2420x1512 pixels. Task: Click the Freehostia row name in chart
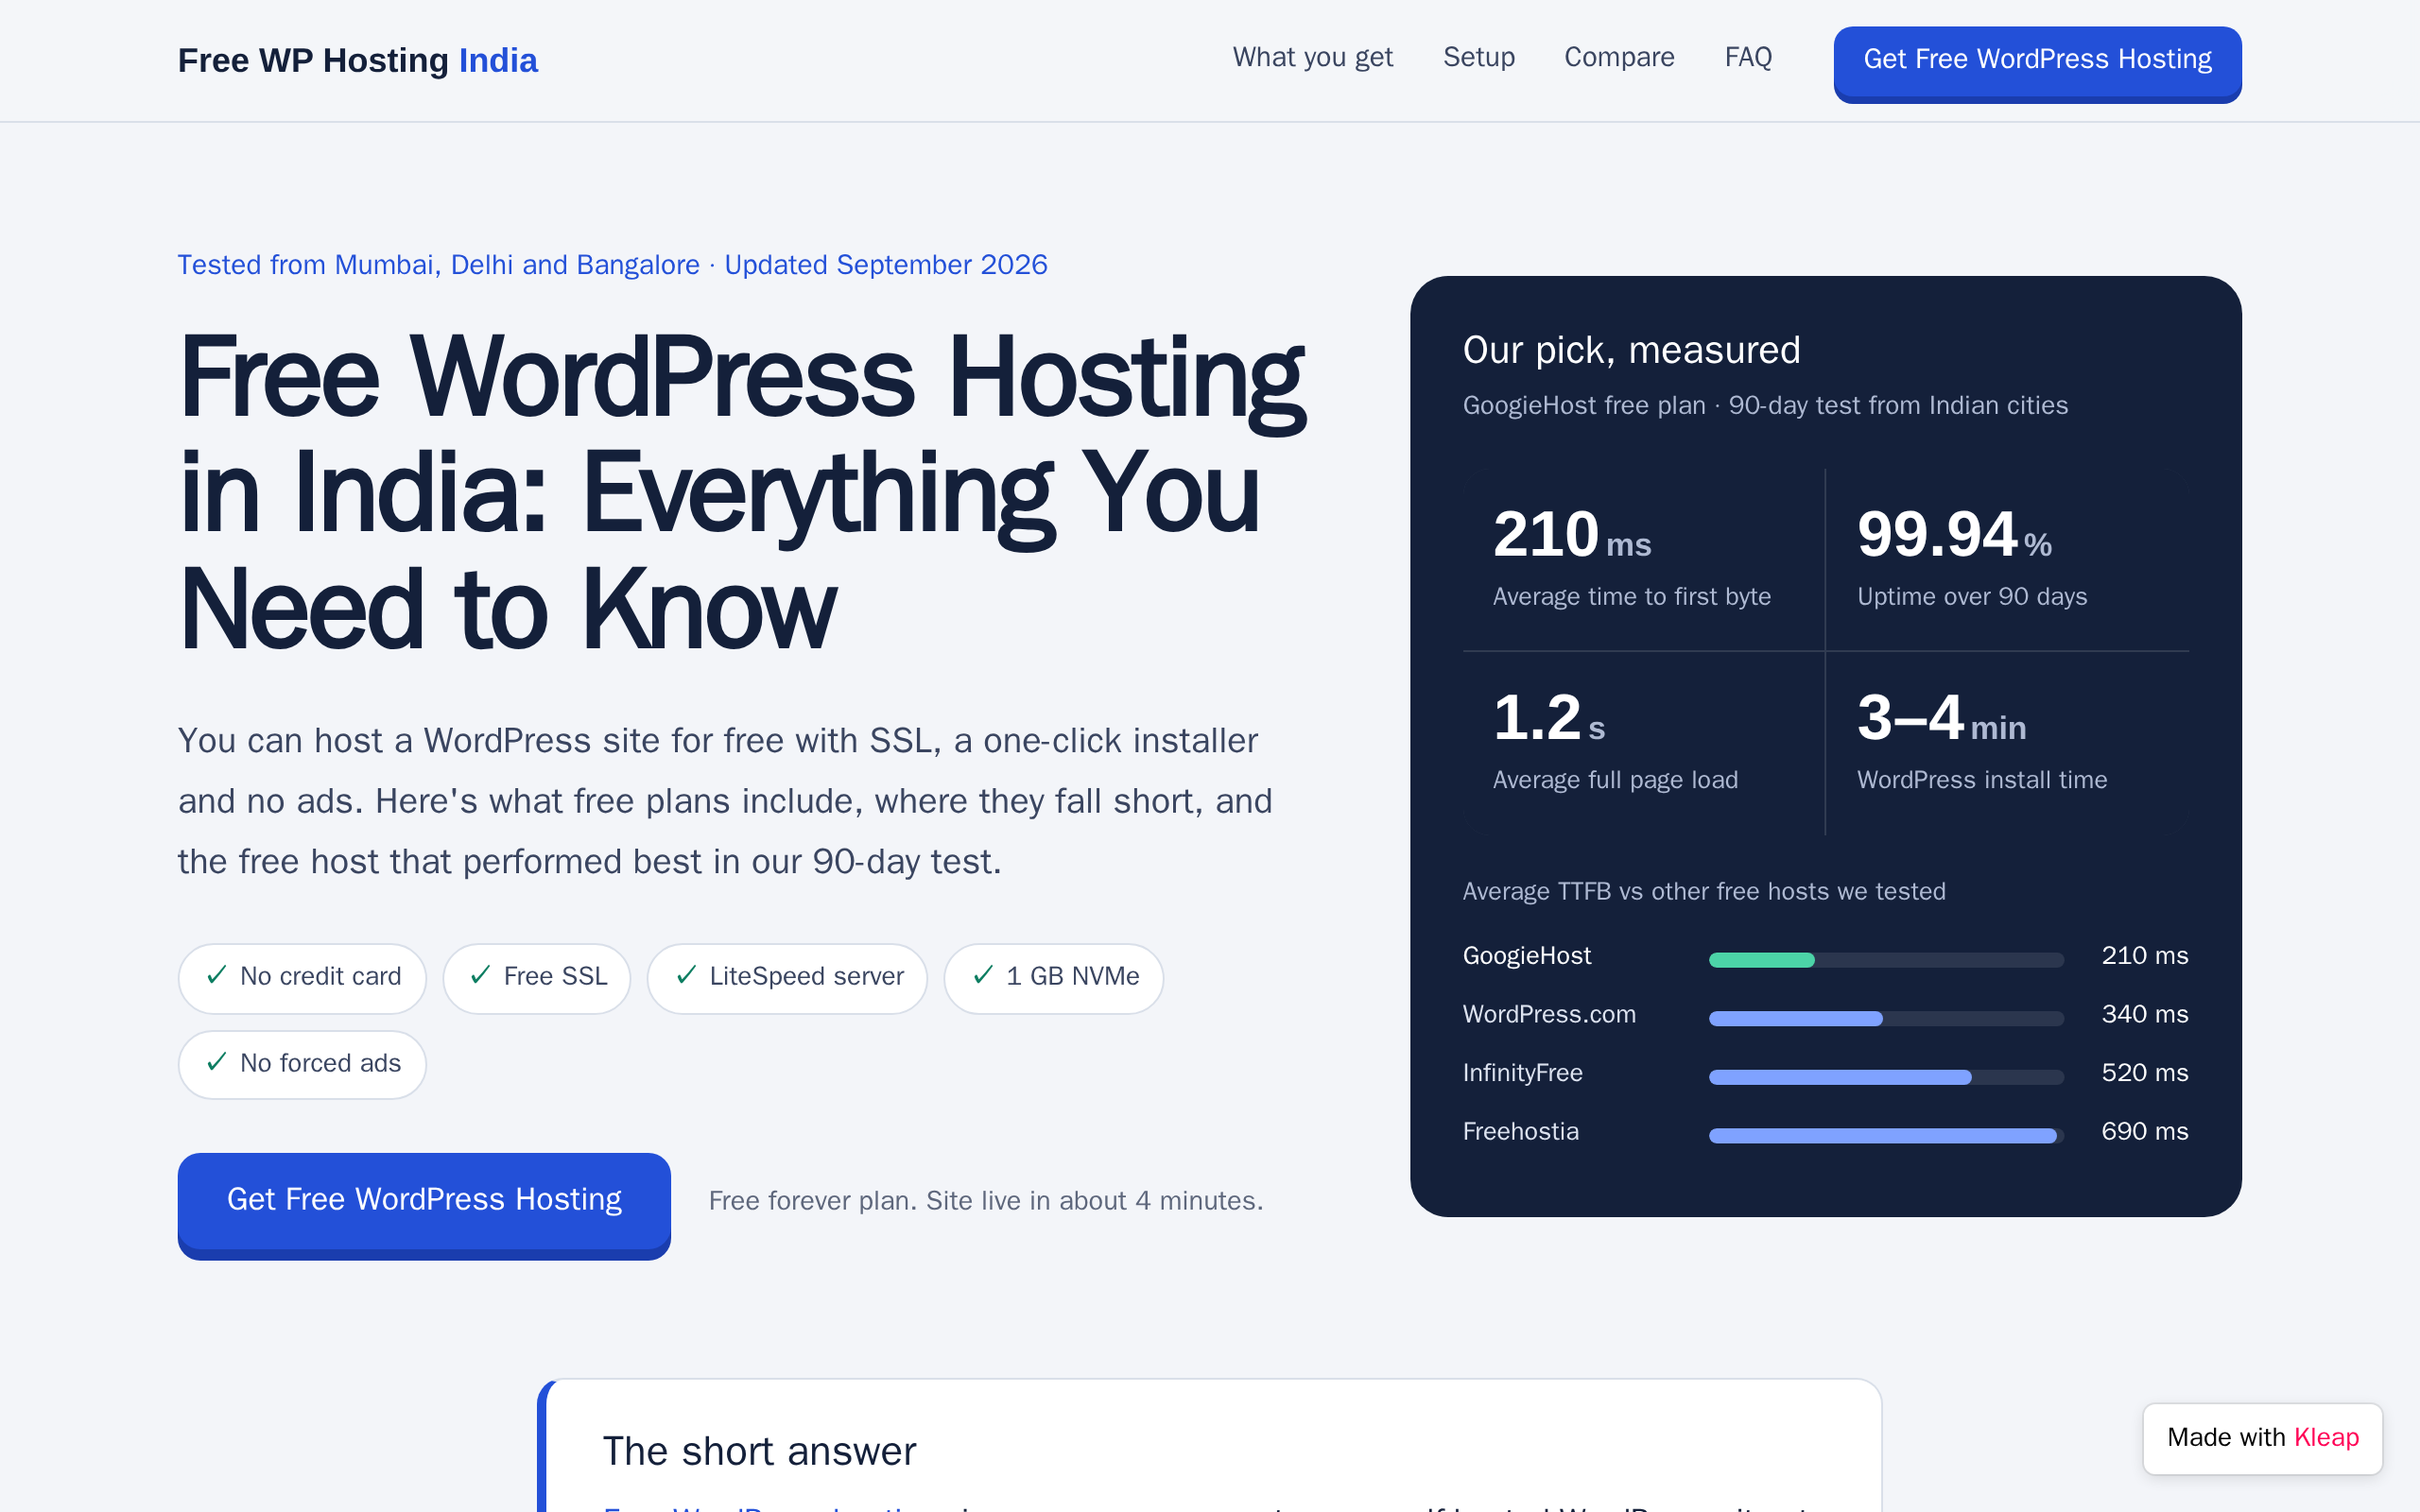[x=1520, y=1131]
